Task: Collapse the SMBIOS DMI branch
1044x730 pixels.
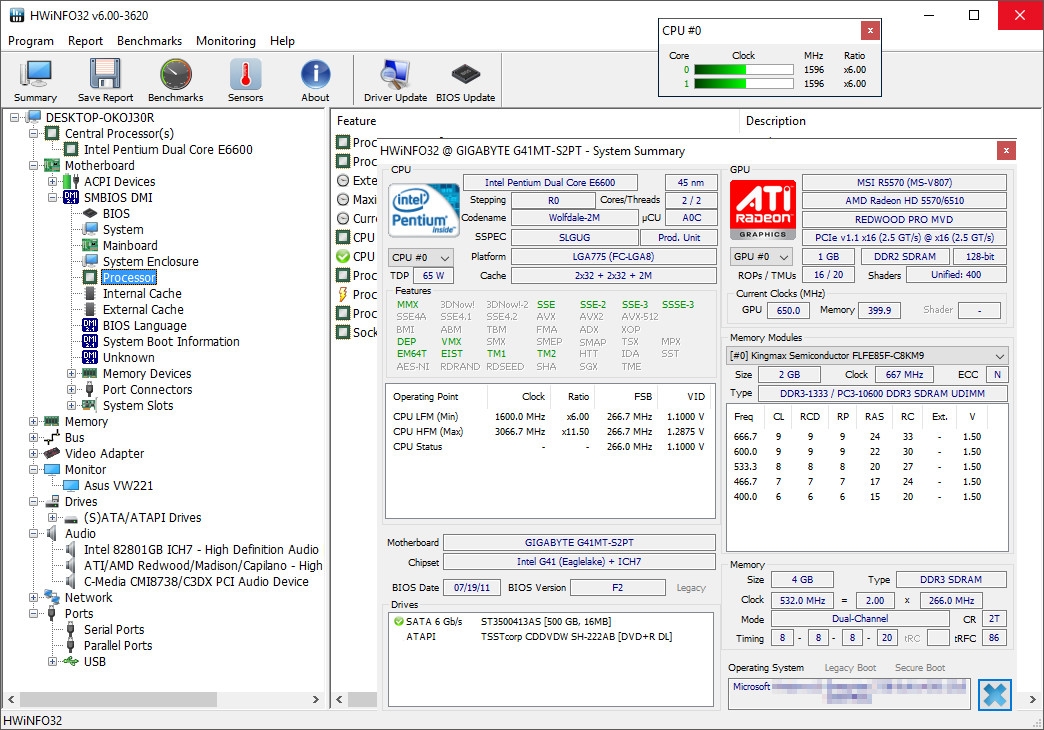Action: [x=53, y=198]
